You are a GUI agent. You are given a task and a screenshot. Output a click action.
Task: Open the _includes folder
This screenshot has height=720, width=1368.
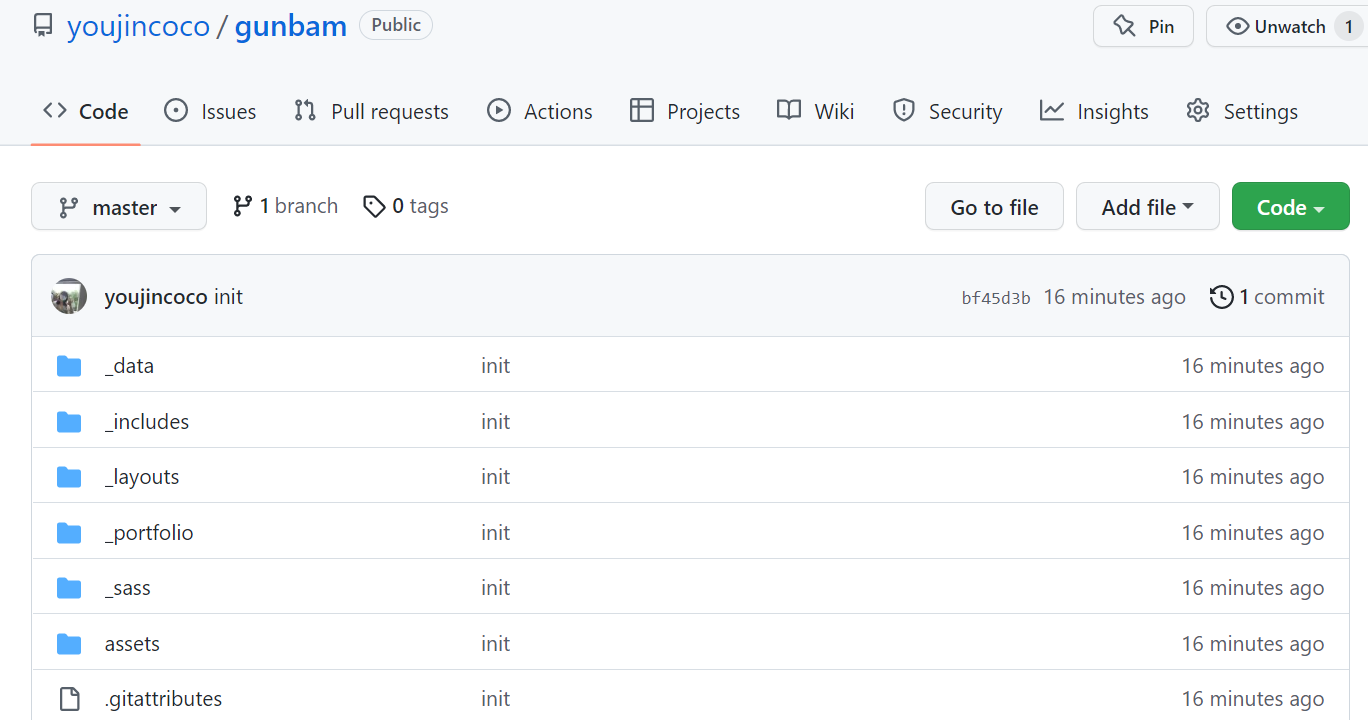coord(147,422)
